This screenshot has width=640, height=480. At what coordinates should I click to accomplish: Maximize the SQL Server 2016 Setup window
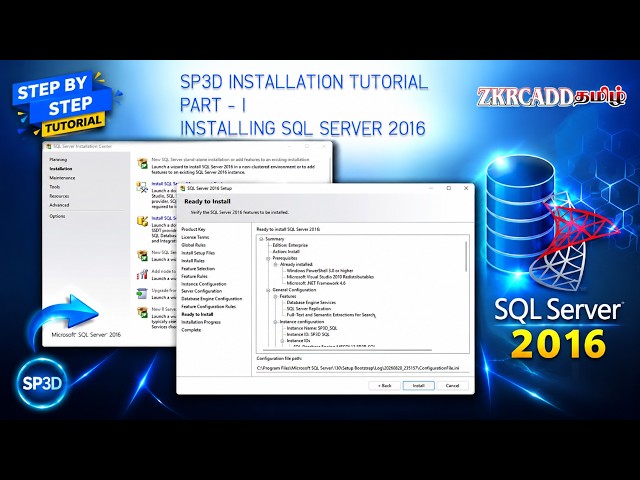tap(449, 188)
